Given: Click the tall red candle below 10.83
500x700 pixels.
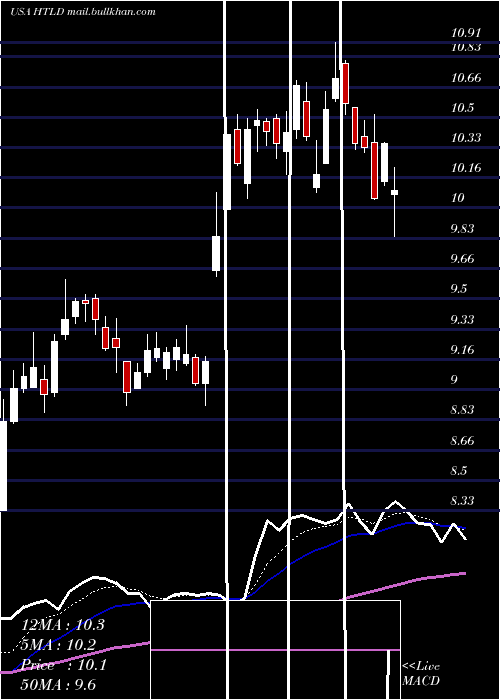Looking at the screenshot, I should (345, 86).
